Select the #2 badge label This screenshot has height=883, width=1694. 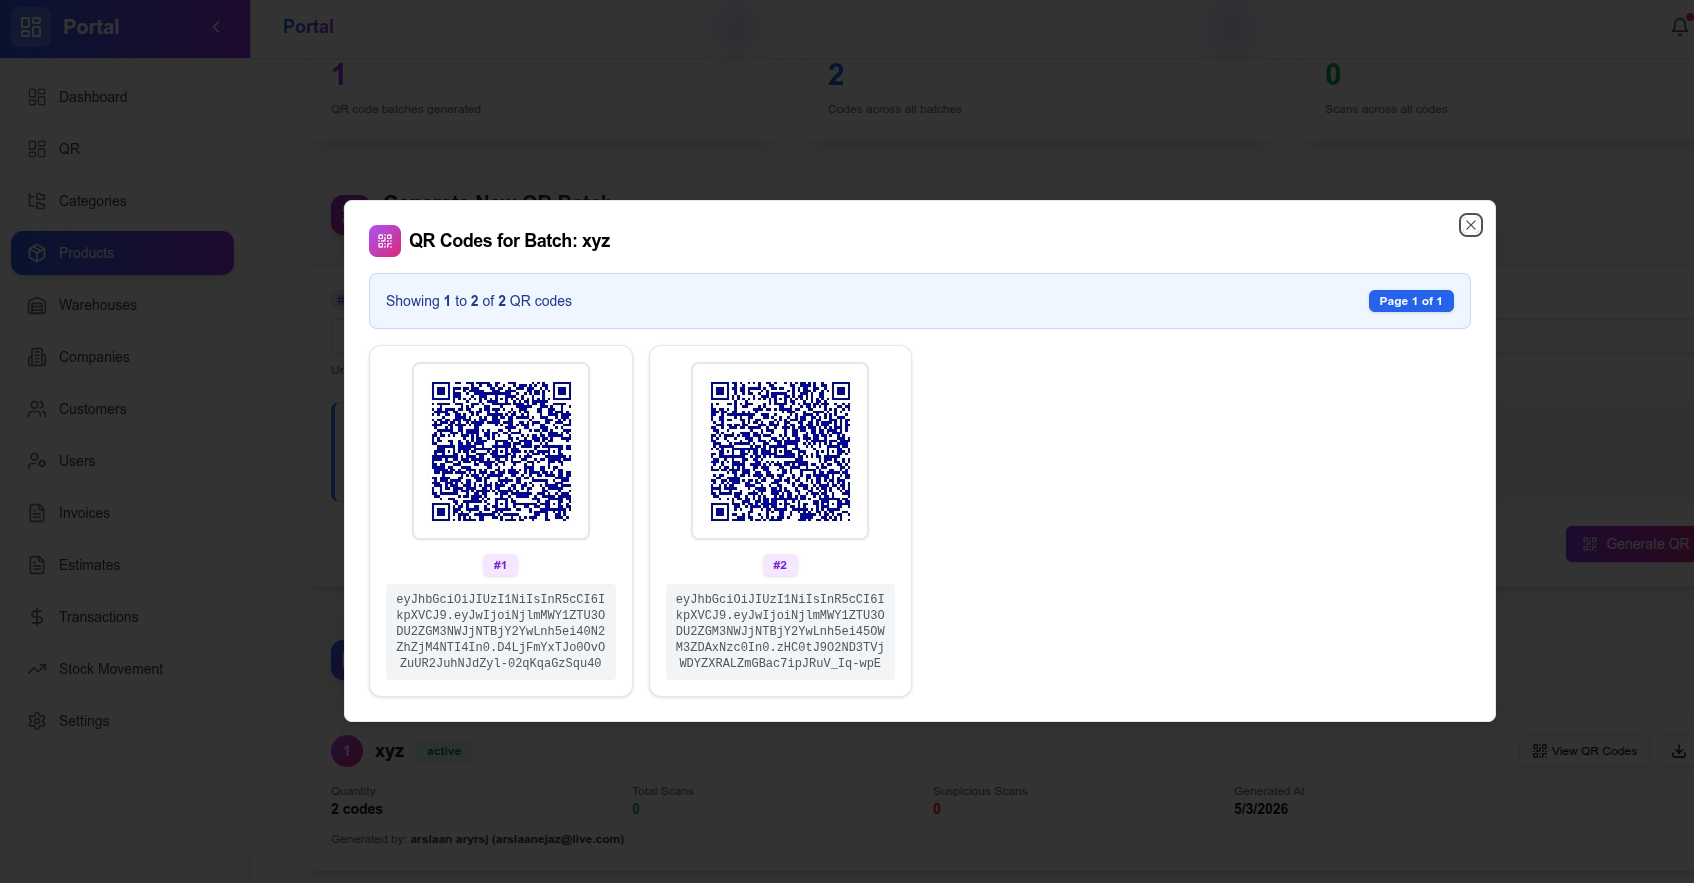coord(780,565)
